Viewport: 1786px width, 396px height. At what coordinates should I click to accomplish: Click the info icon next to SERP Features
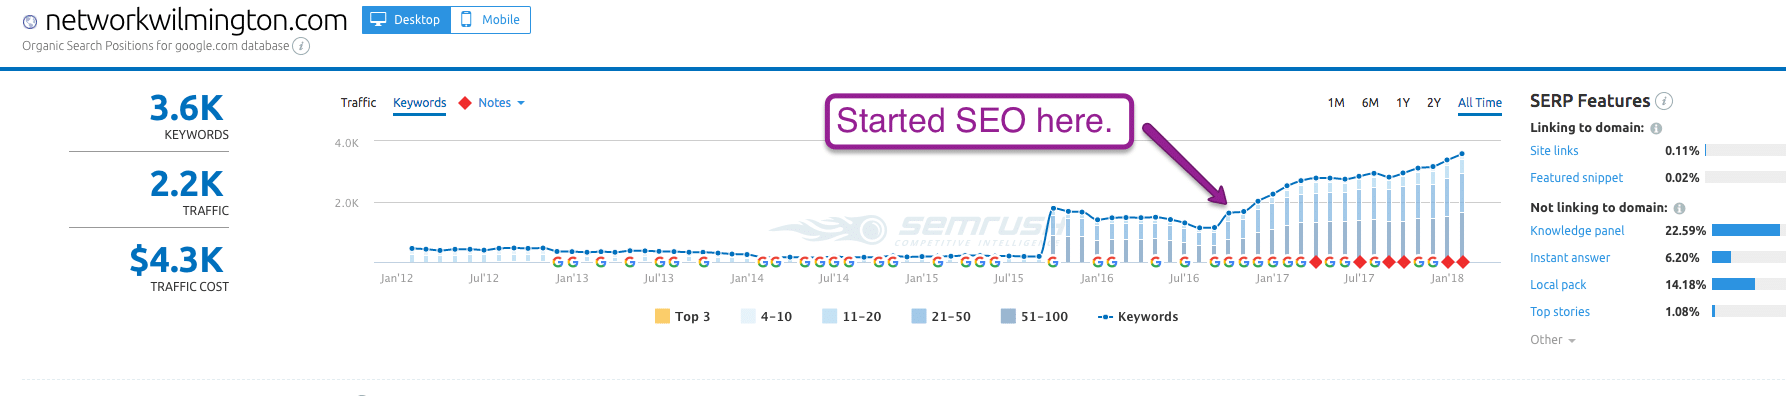1664,101
